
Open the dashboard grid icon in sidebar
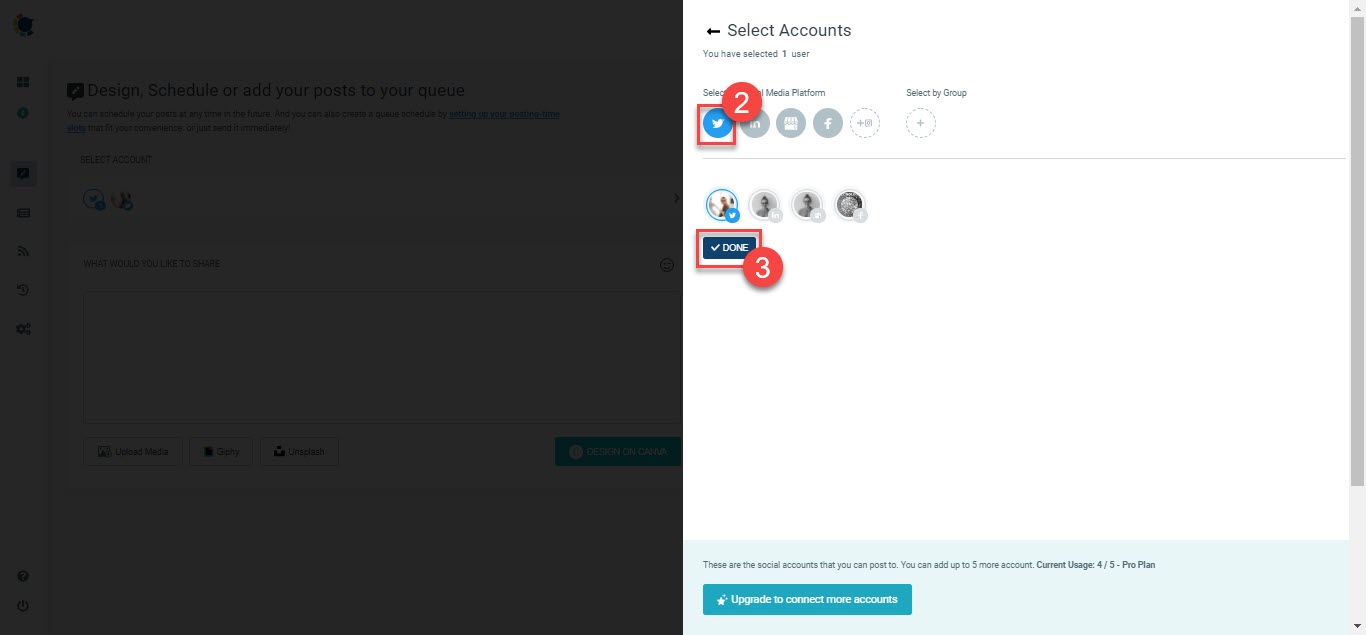pos(23,82)
